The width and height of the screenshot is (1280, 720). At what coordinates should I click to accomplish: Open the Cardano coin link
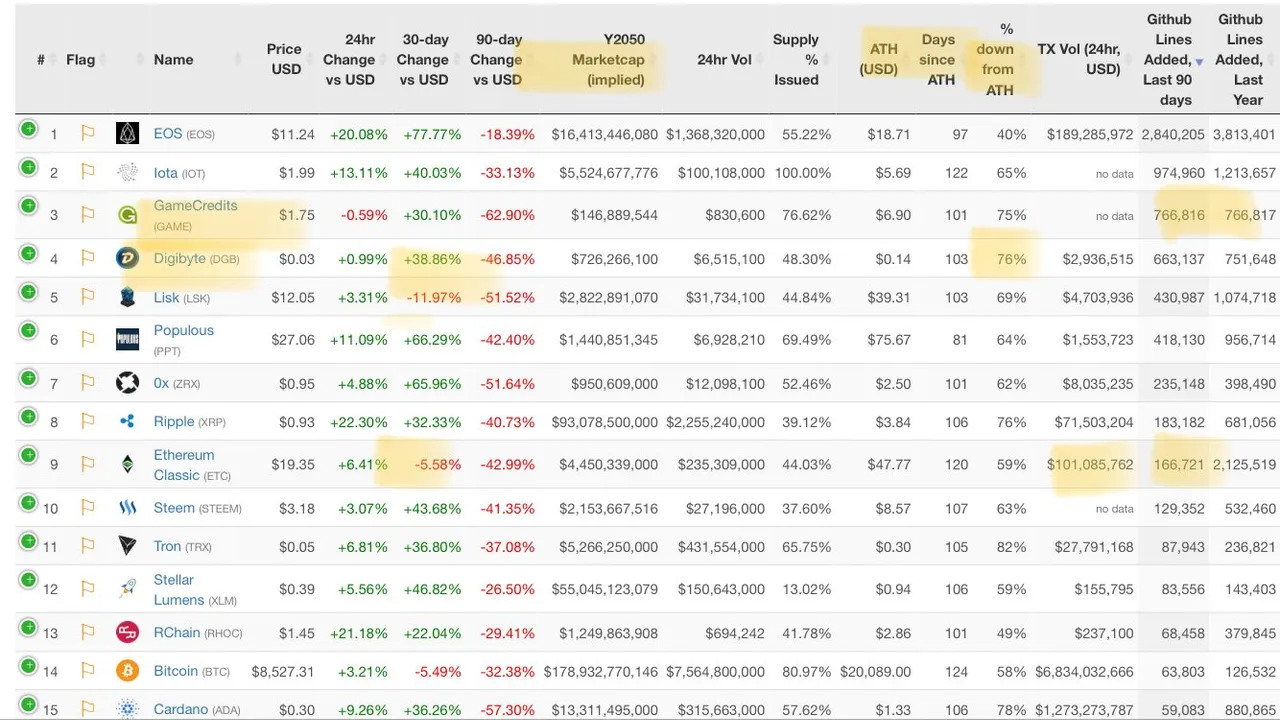point(181,709)
